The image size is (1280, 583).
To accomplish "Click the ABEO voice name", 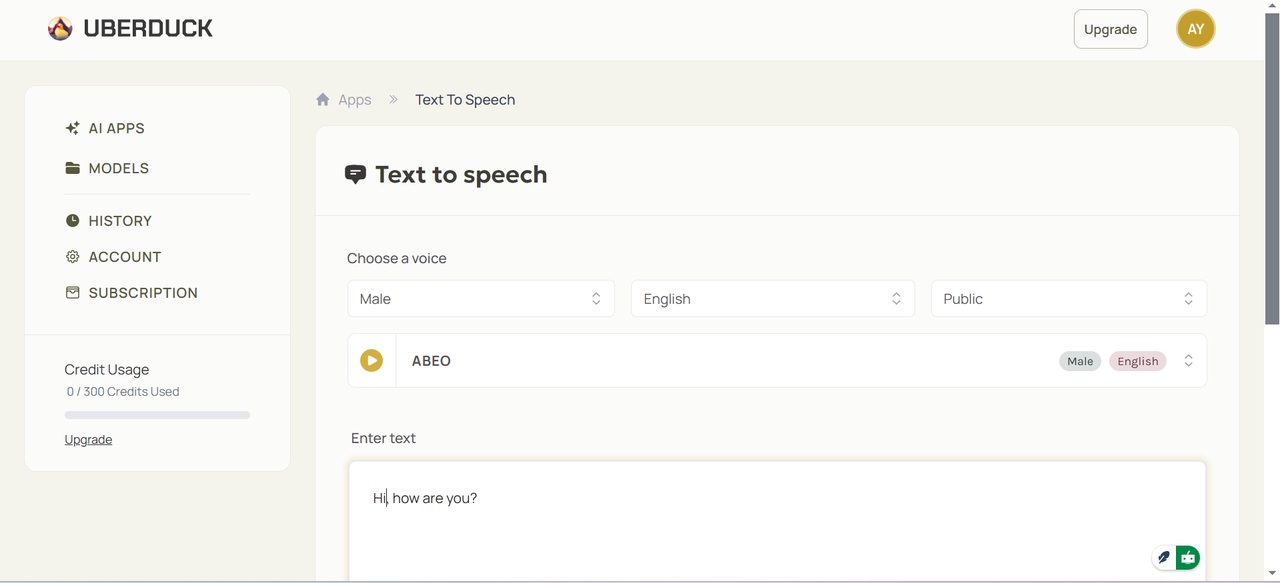I will pos(431,361).
